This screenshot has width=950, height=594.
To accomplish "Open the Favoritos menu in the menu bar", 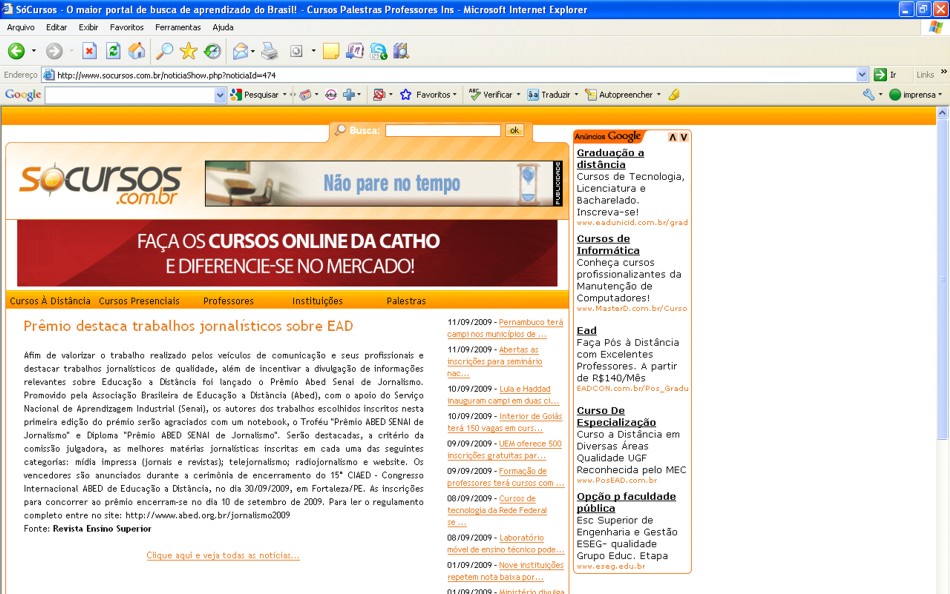I will coord(127,27).
